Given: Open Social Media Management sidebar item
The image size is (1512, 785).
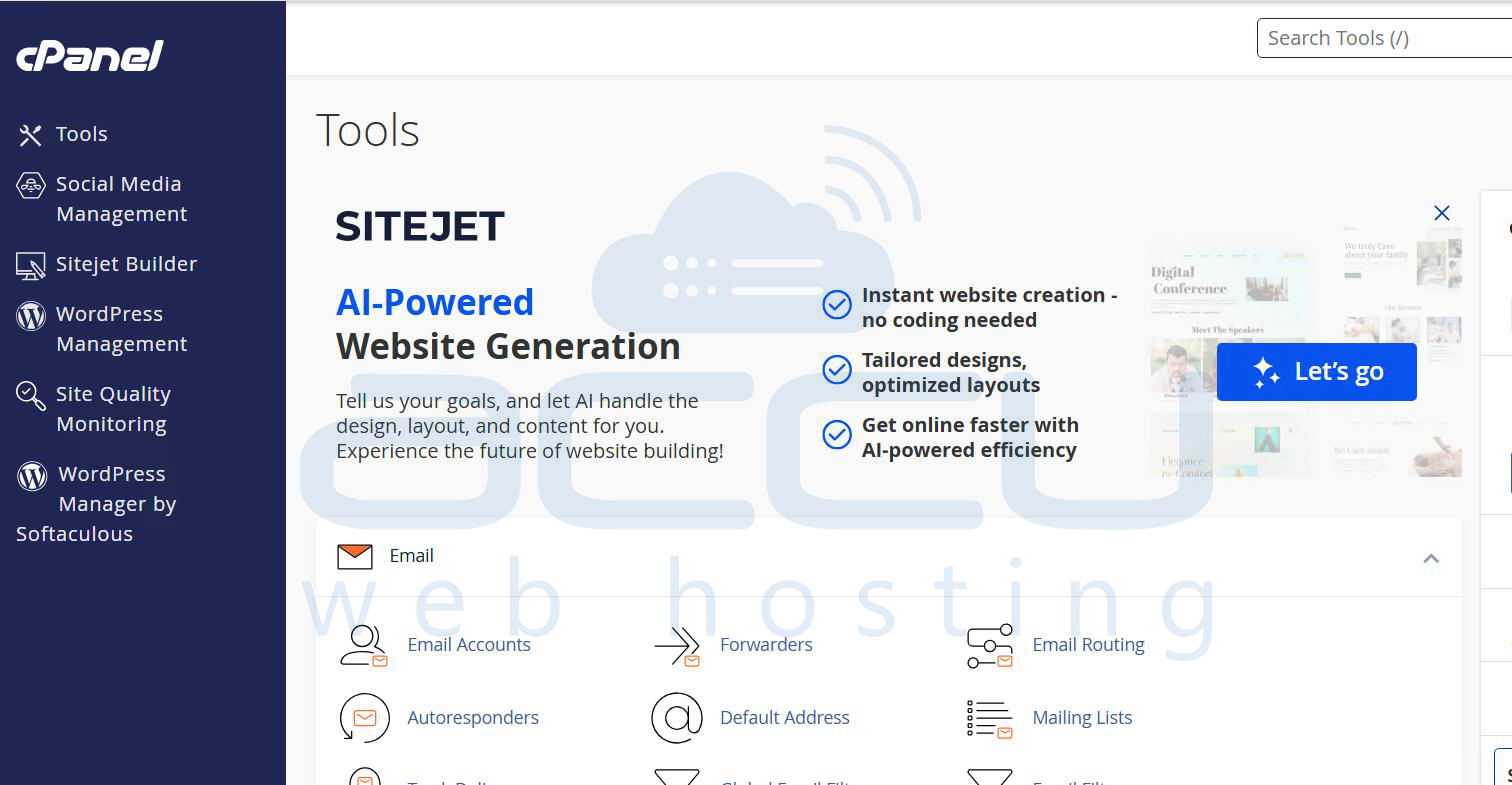Looking at the screenshot, I should point(120,199).
